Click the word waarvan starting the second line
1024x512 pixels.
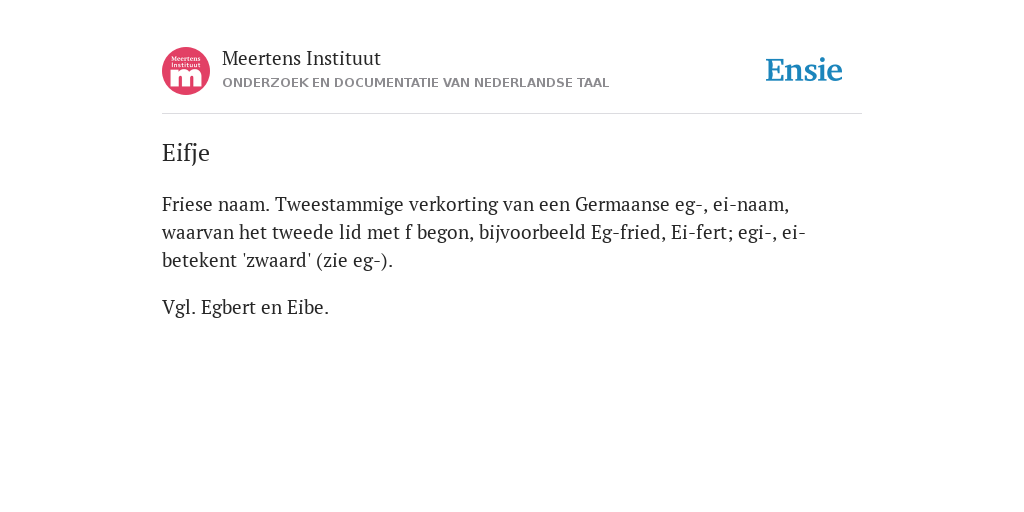[197, 232]
